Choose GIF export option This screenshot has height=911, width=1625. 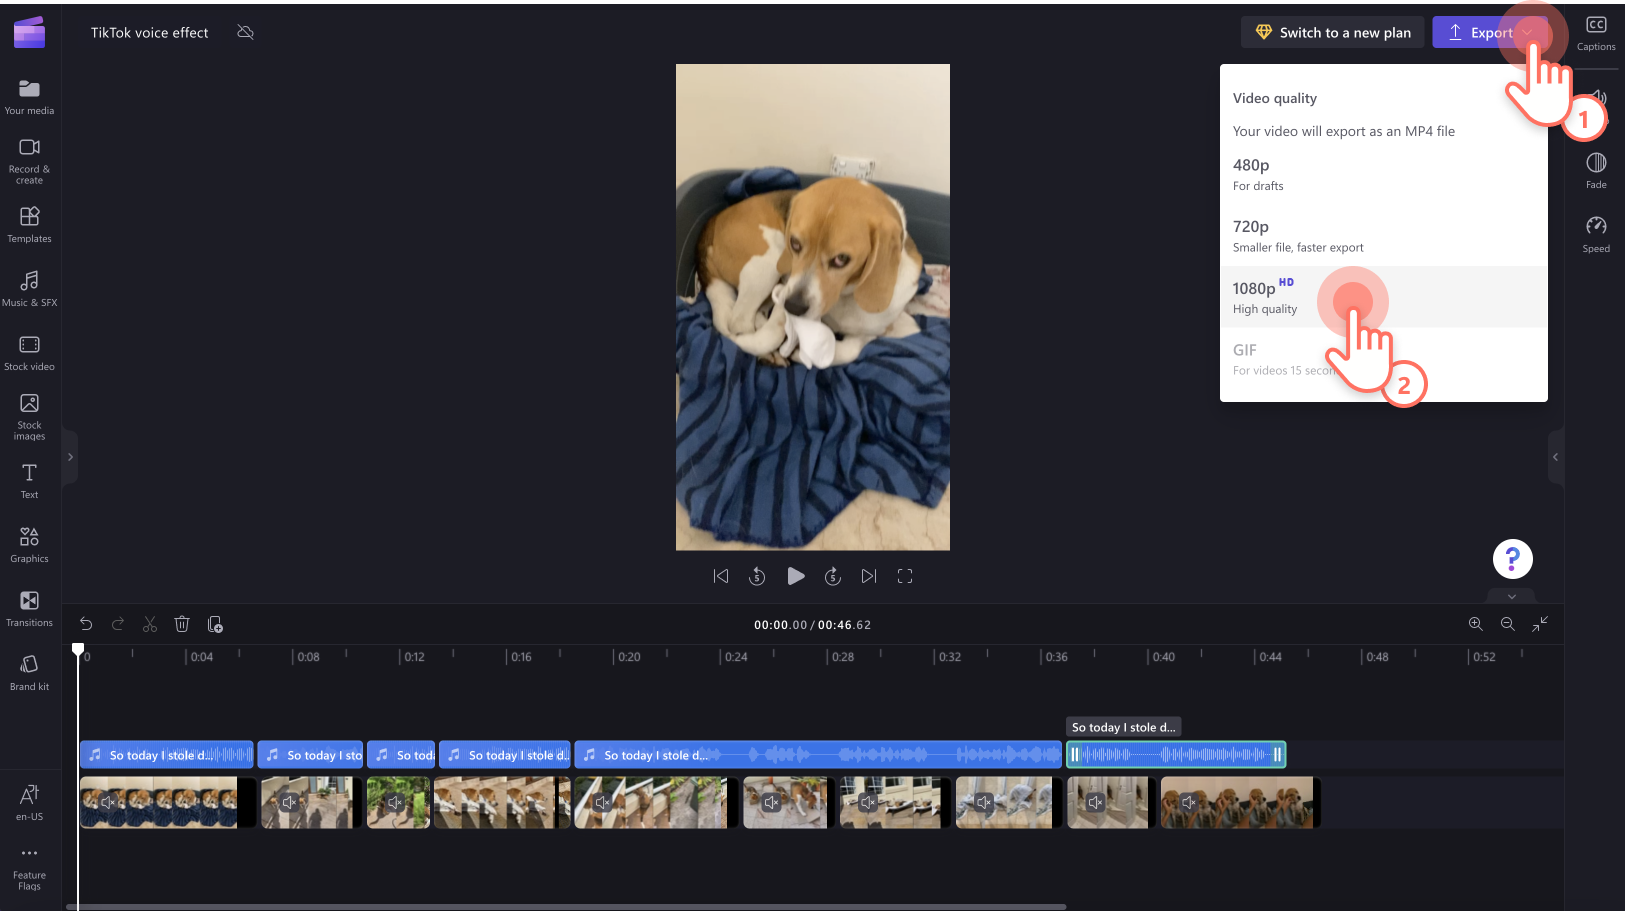(x=1383, y=359)
